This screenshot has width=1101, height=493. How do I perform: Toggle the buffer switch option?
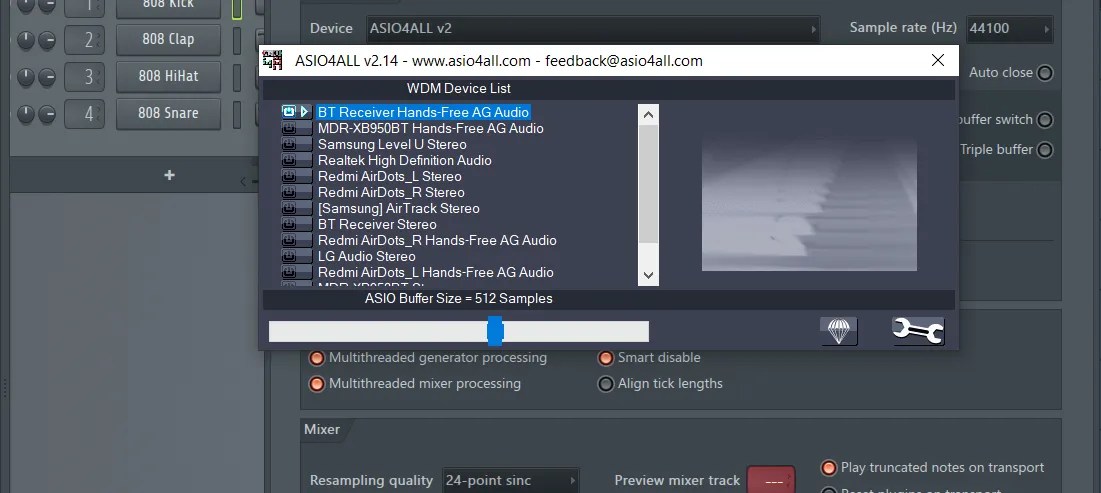tap(1045, 119)
